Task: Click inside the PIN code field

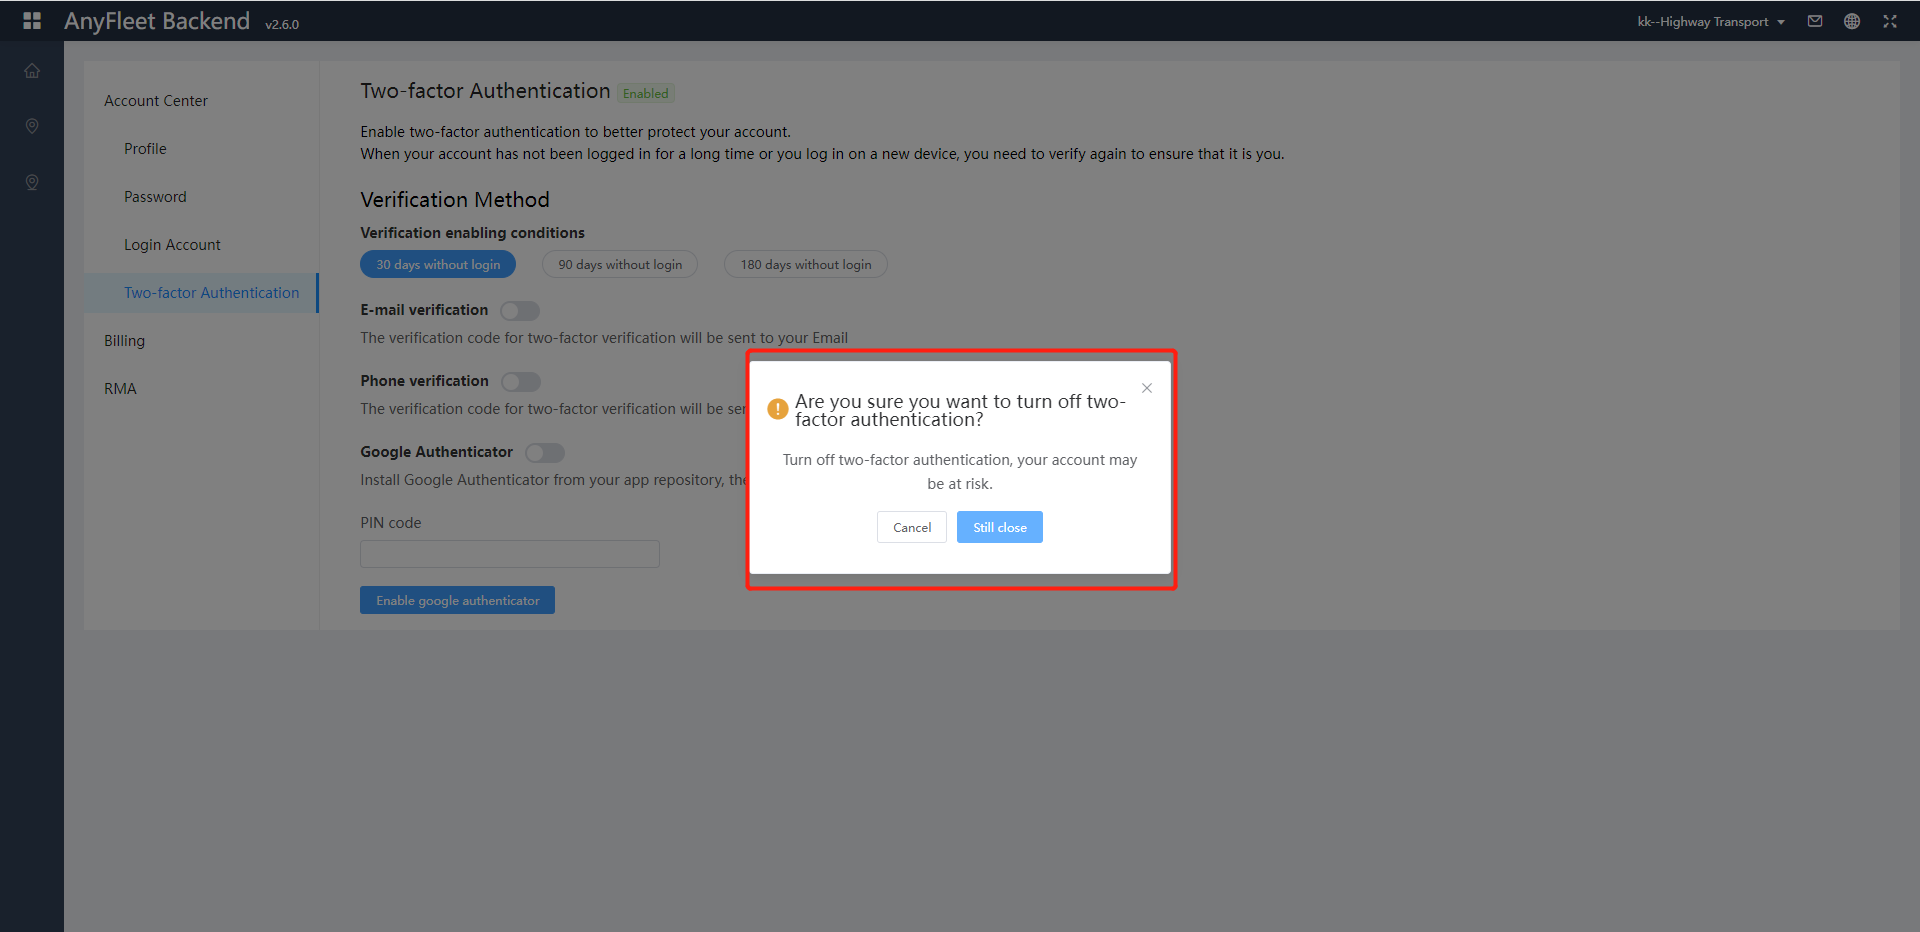Action: tap(509, 554)
